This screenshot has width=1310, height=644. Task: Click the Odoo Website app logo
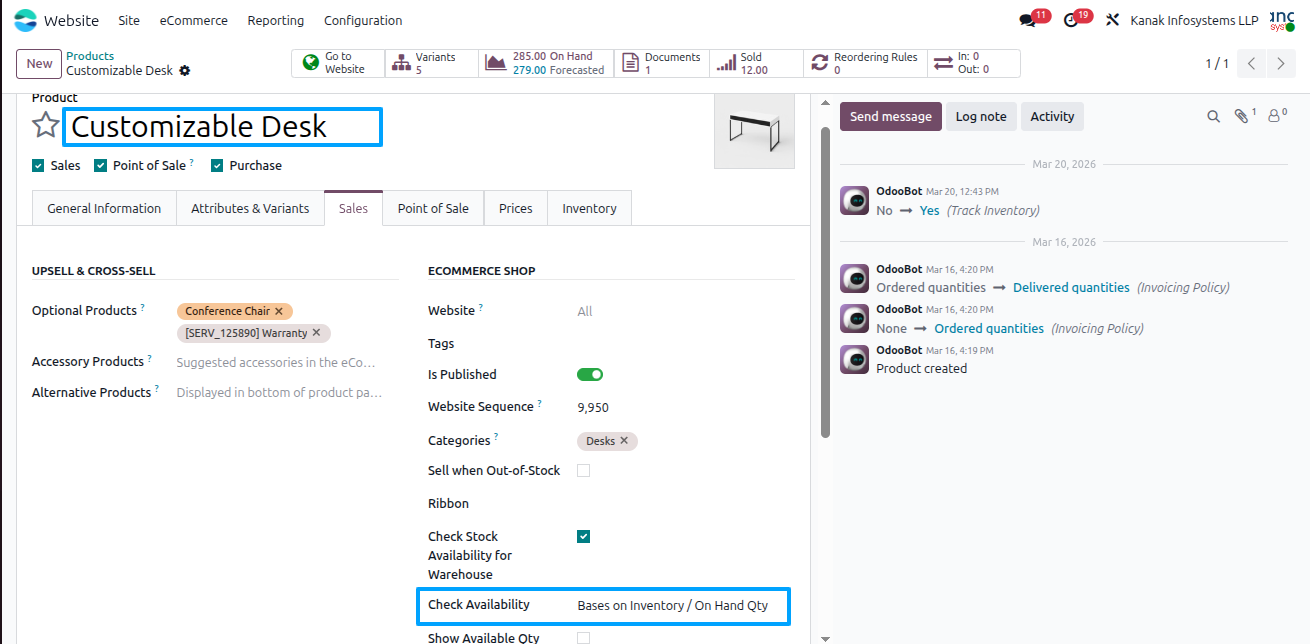[x=25, y=20]
